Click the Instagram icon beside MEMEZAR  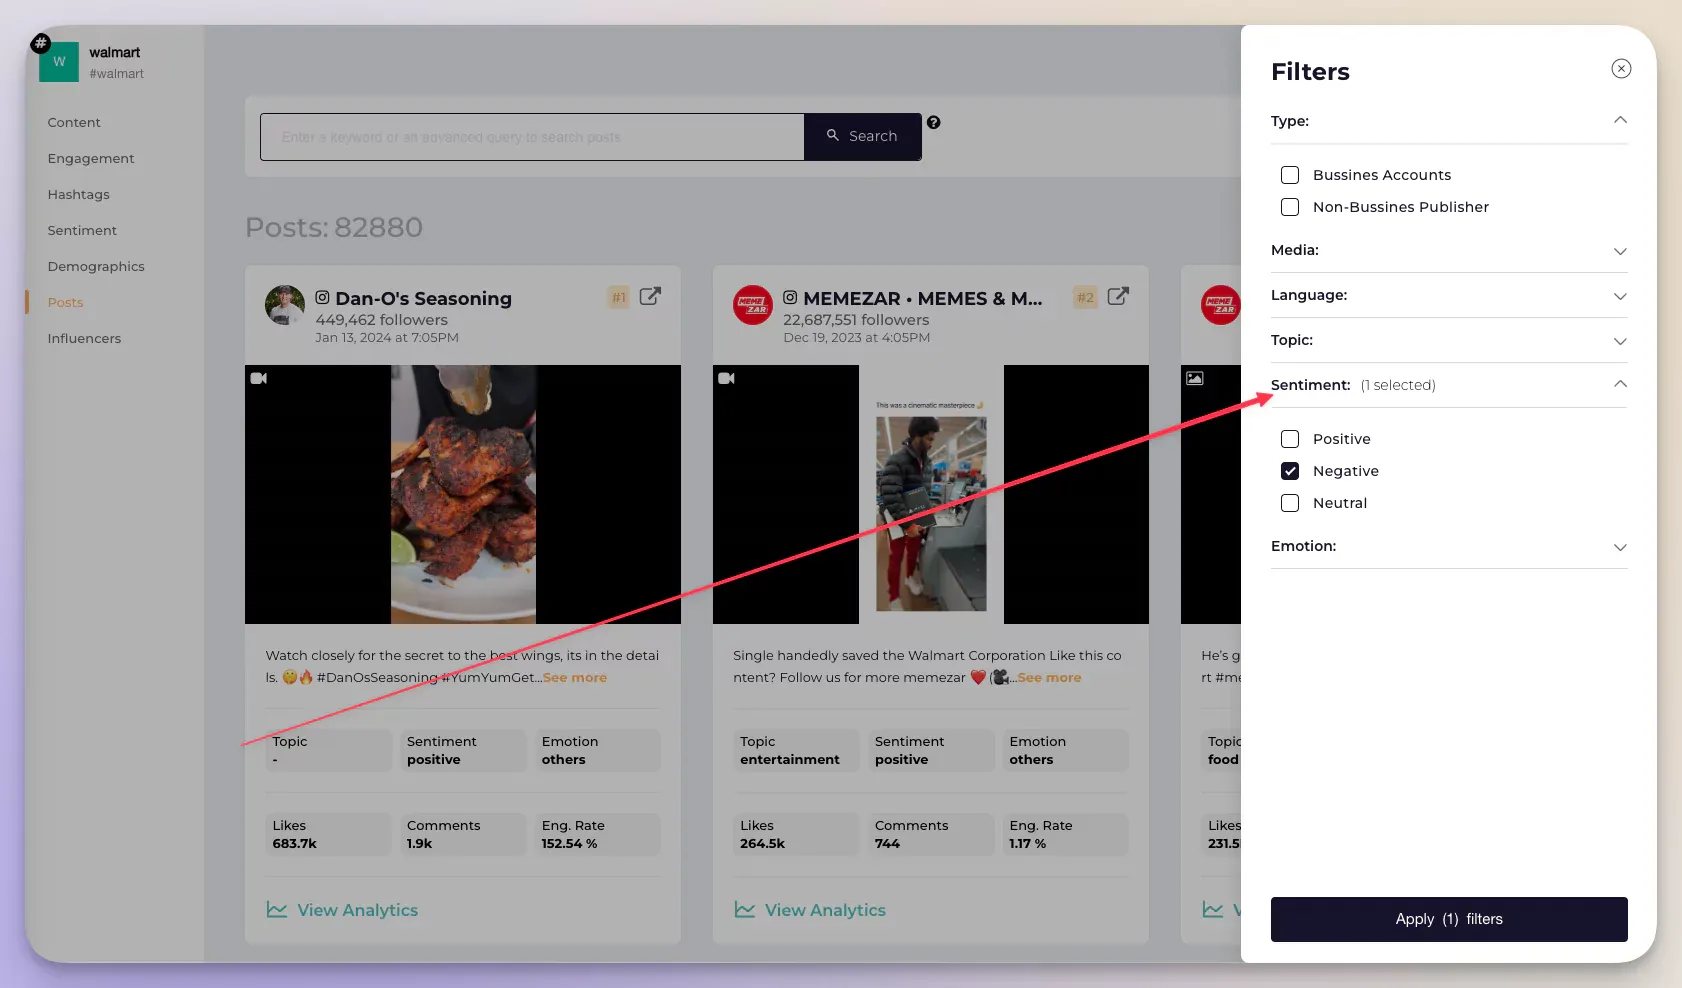[x=790, y=297]
